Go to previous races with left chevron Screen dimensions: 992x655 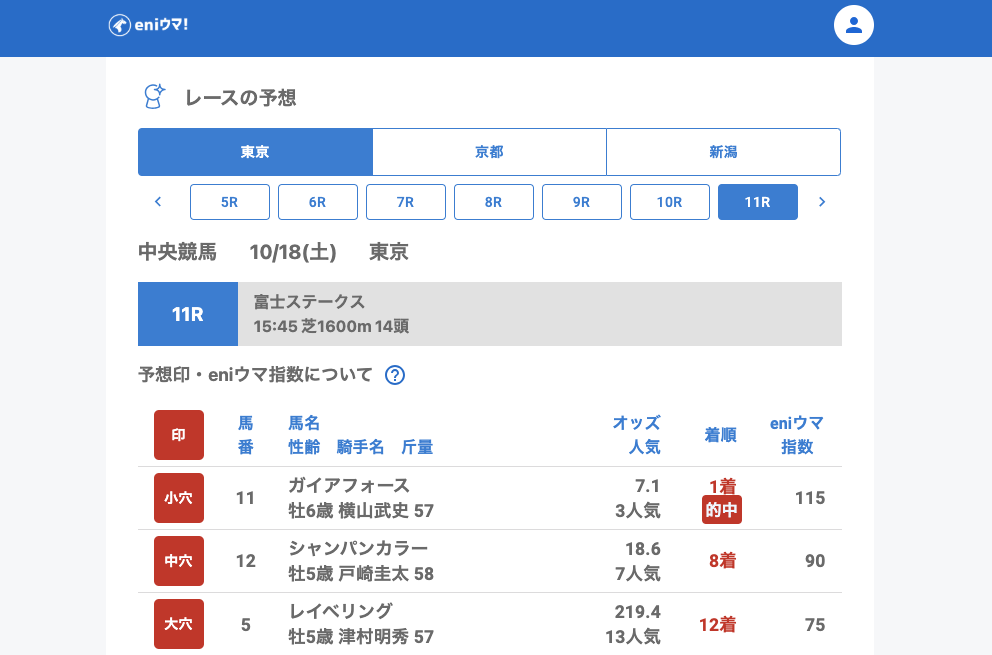pos(158,202)
